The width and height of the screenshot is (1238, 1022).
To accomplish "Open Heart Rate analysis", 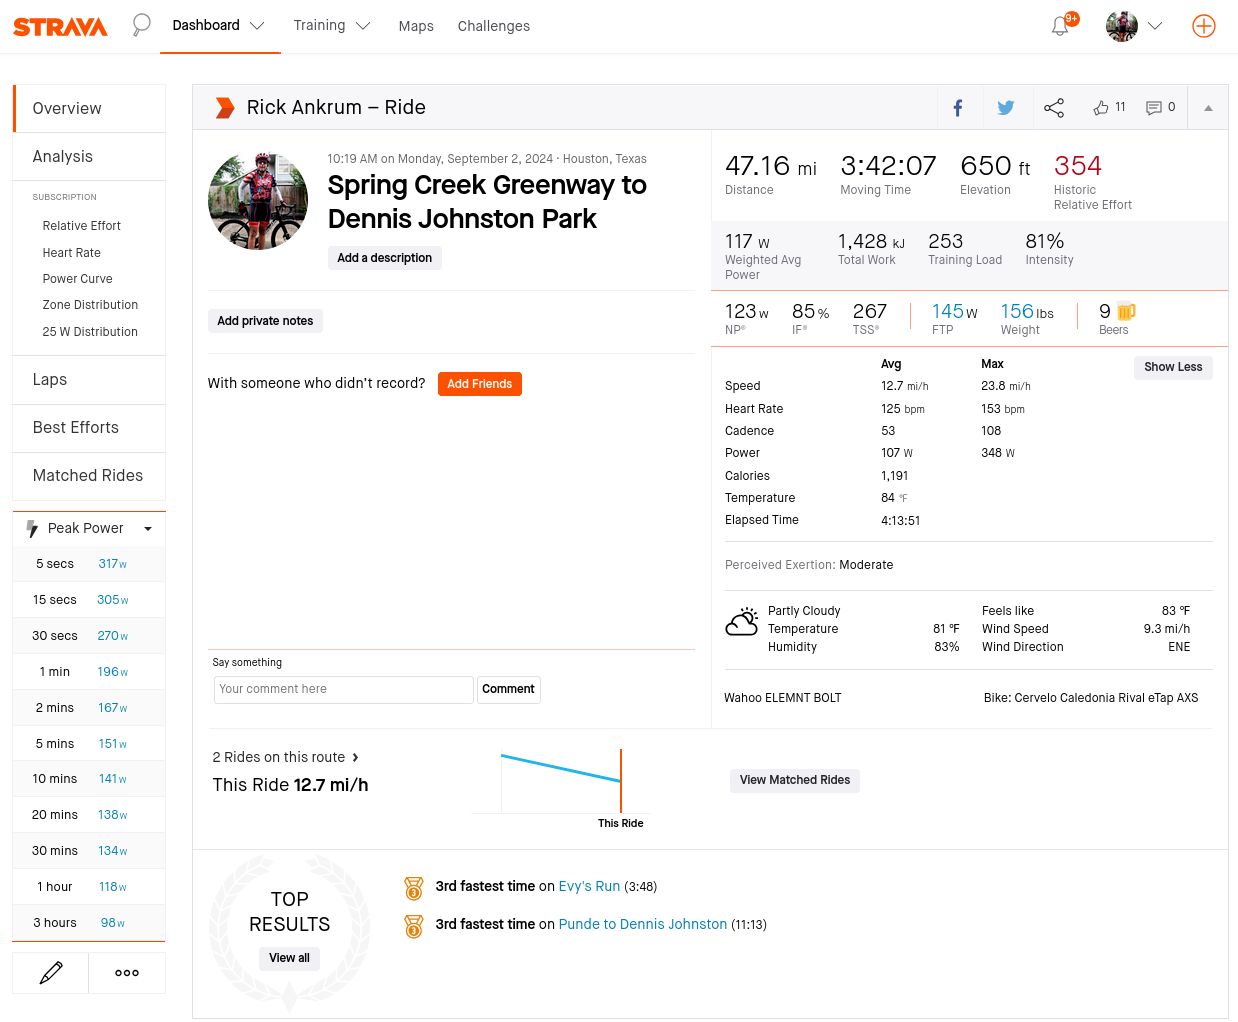I will coord(71,253).
